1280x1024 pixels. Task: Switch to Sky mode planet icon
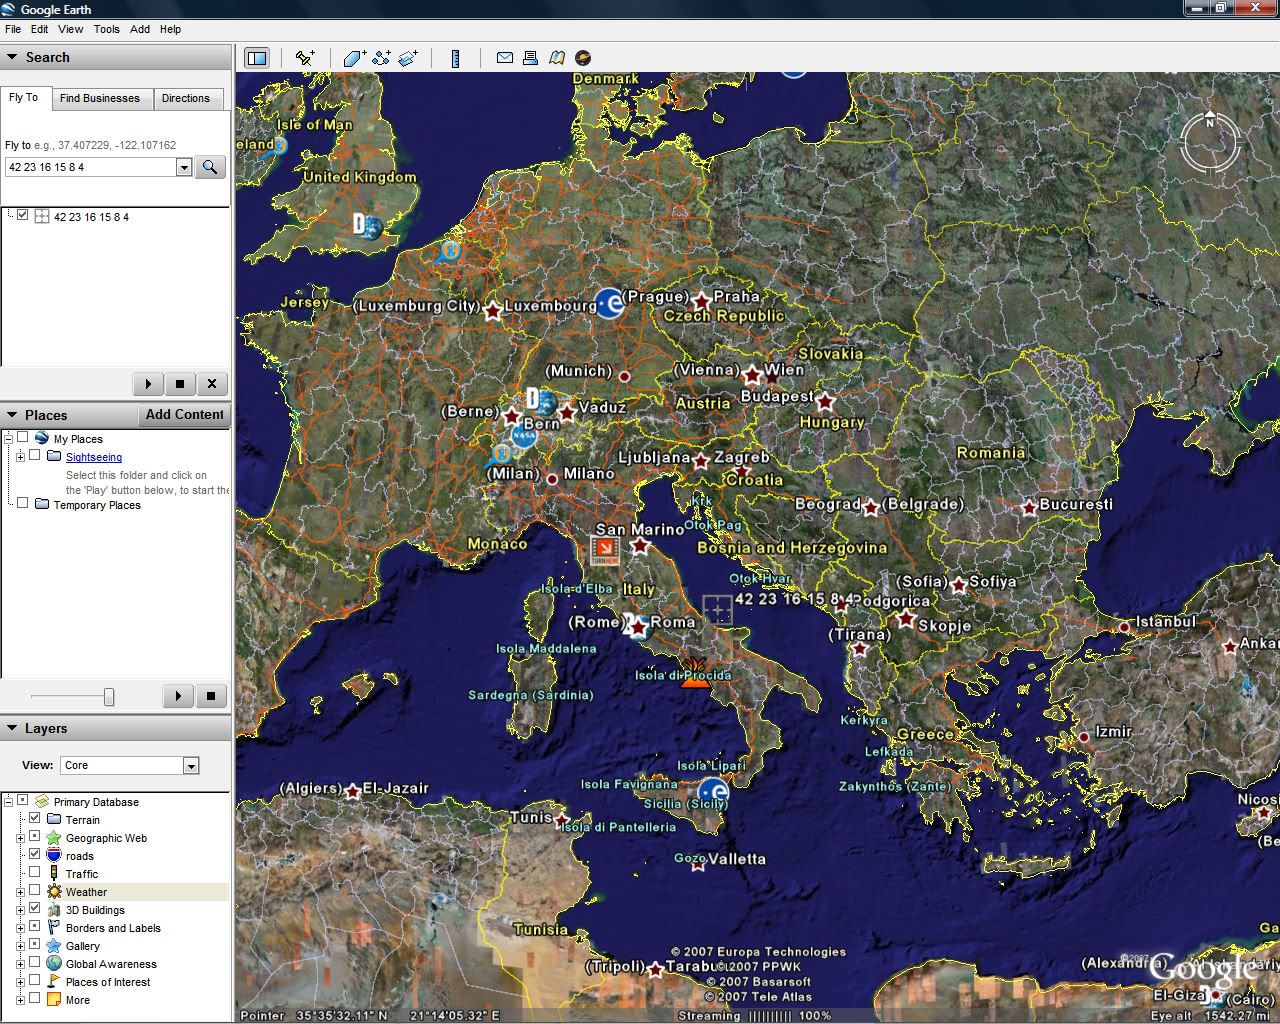click(x=583, y=58)
